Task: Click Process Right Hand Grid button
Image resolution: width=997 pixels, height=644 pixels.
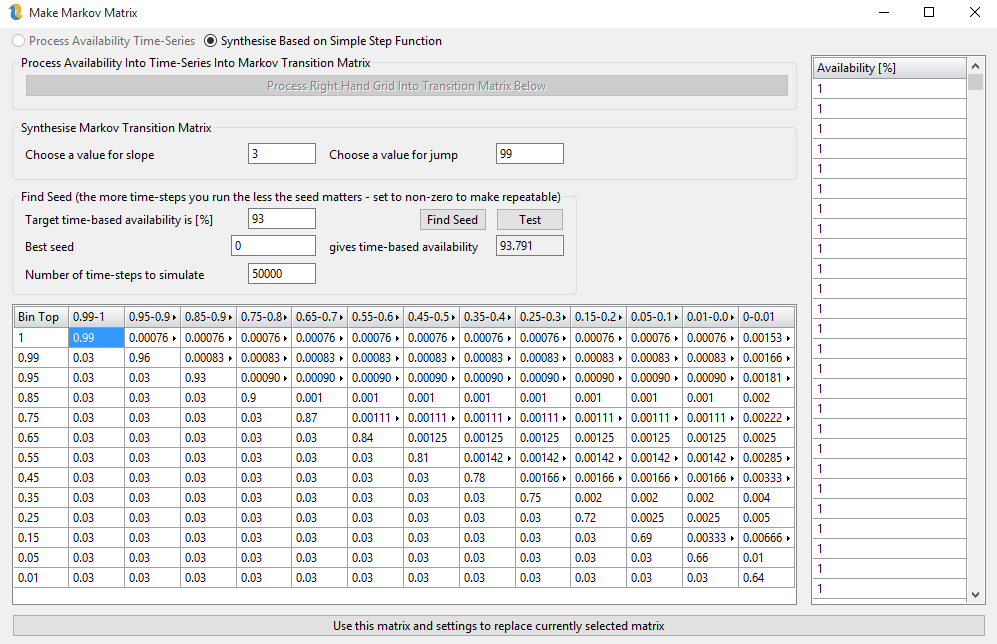Action: coord(406,86)
